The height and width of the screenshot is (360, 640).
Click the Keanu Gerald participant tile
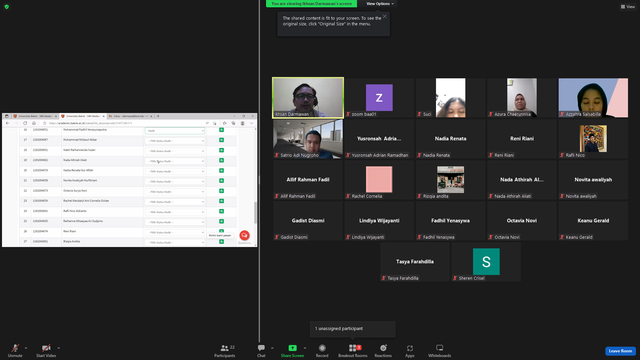coord(593,220)
